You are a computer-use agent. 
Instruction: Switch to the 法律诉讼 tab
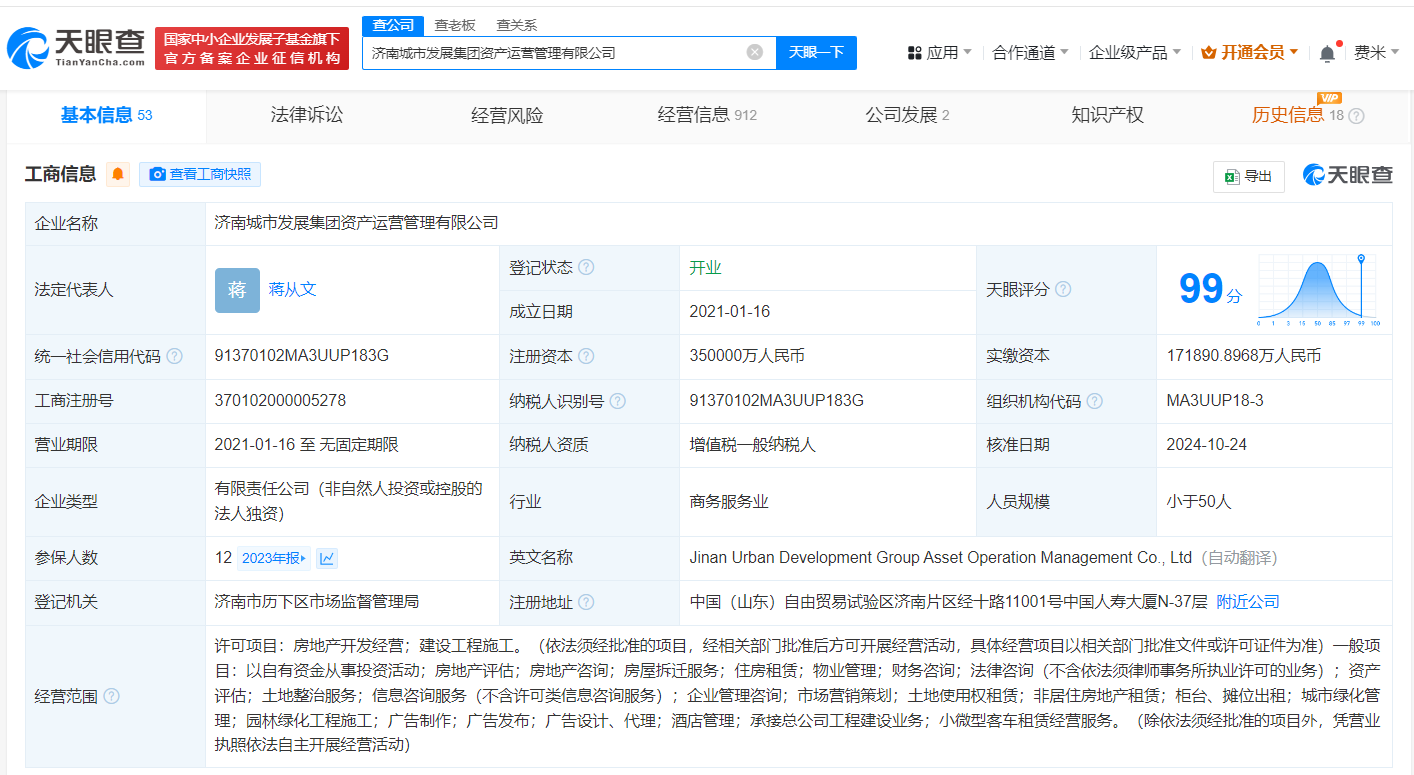[307, 115]
